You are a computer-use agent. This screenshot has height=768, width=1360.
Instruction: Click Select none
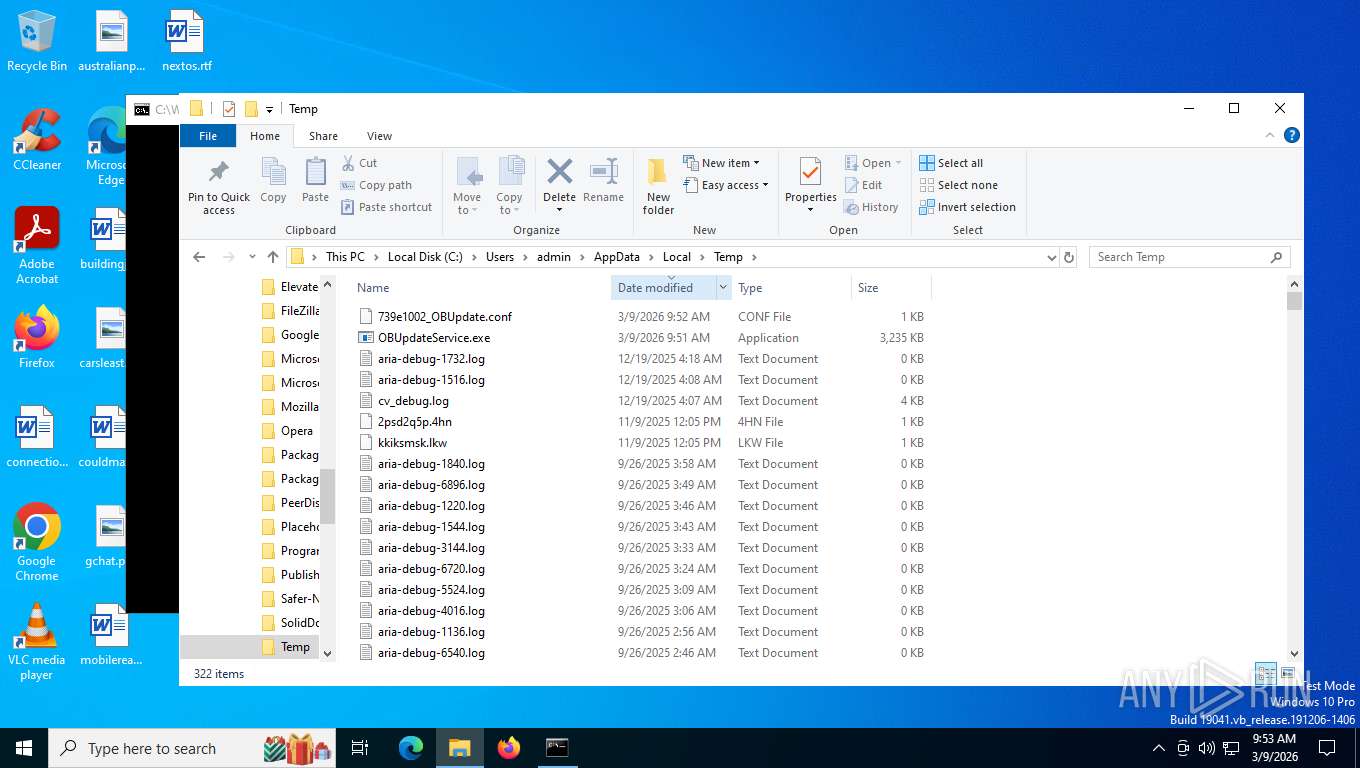[x=958, y=185]
